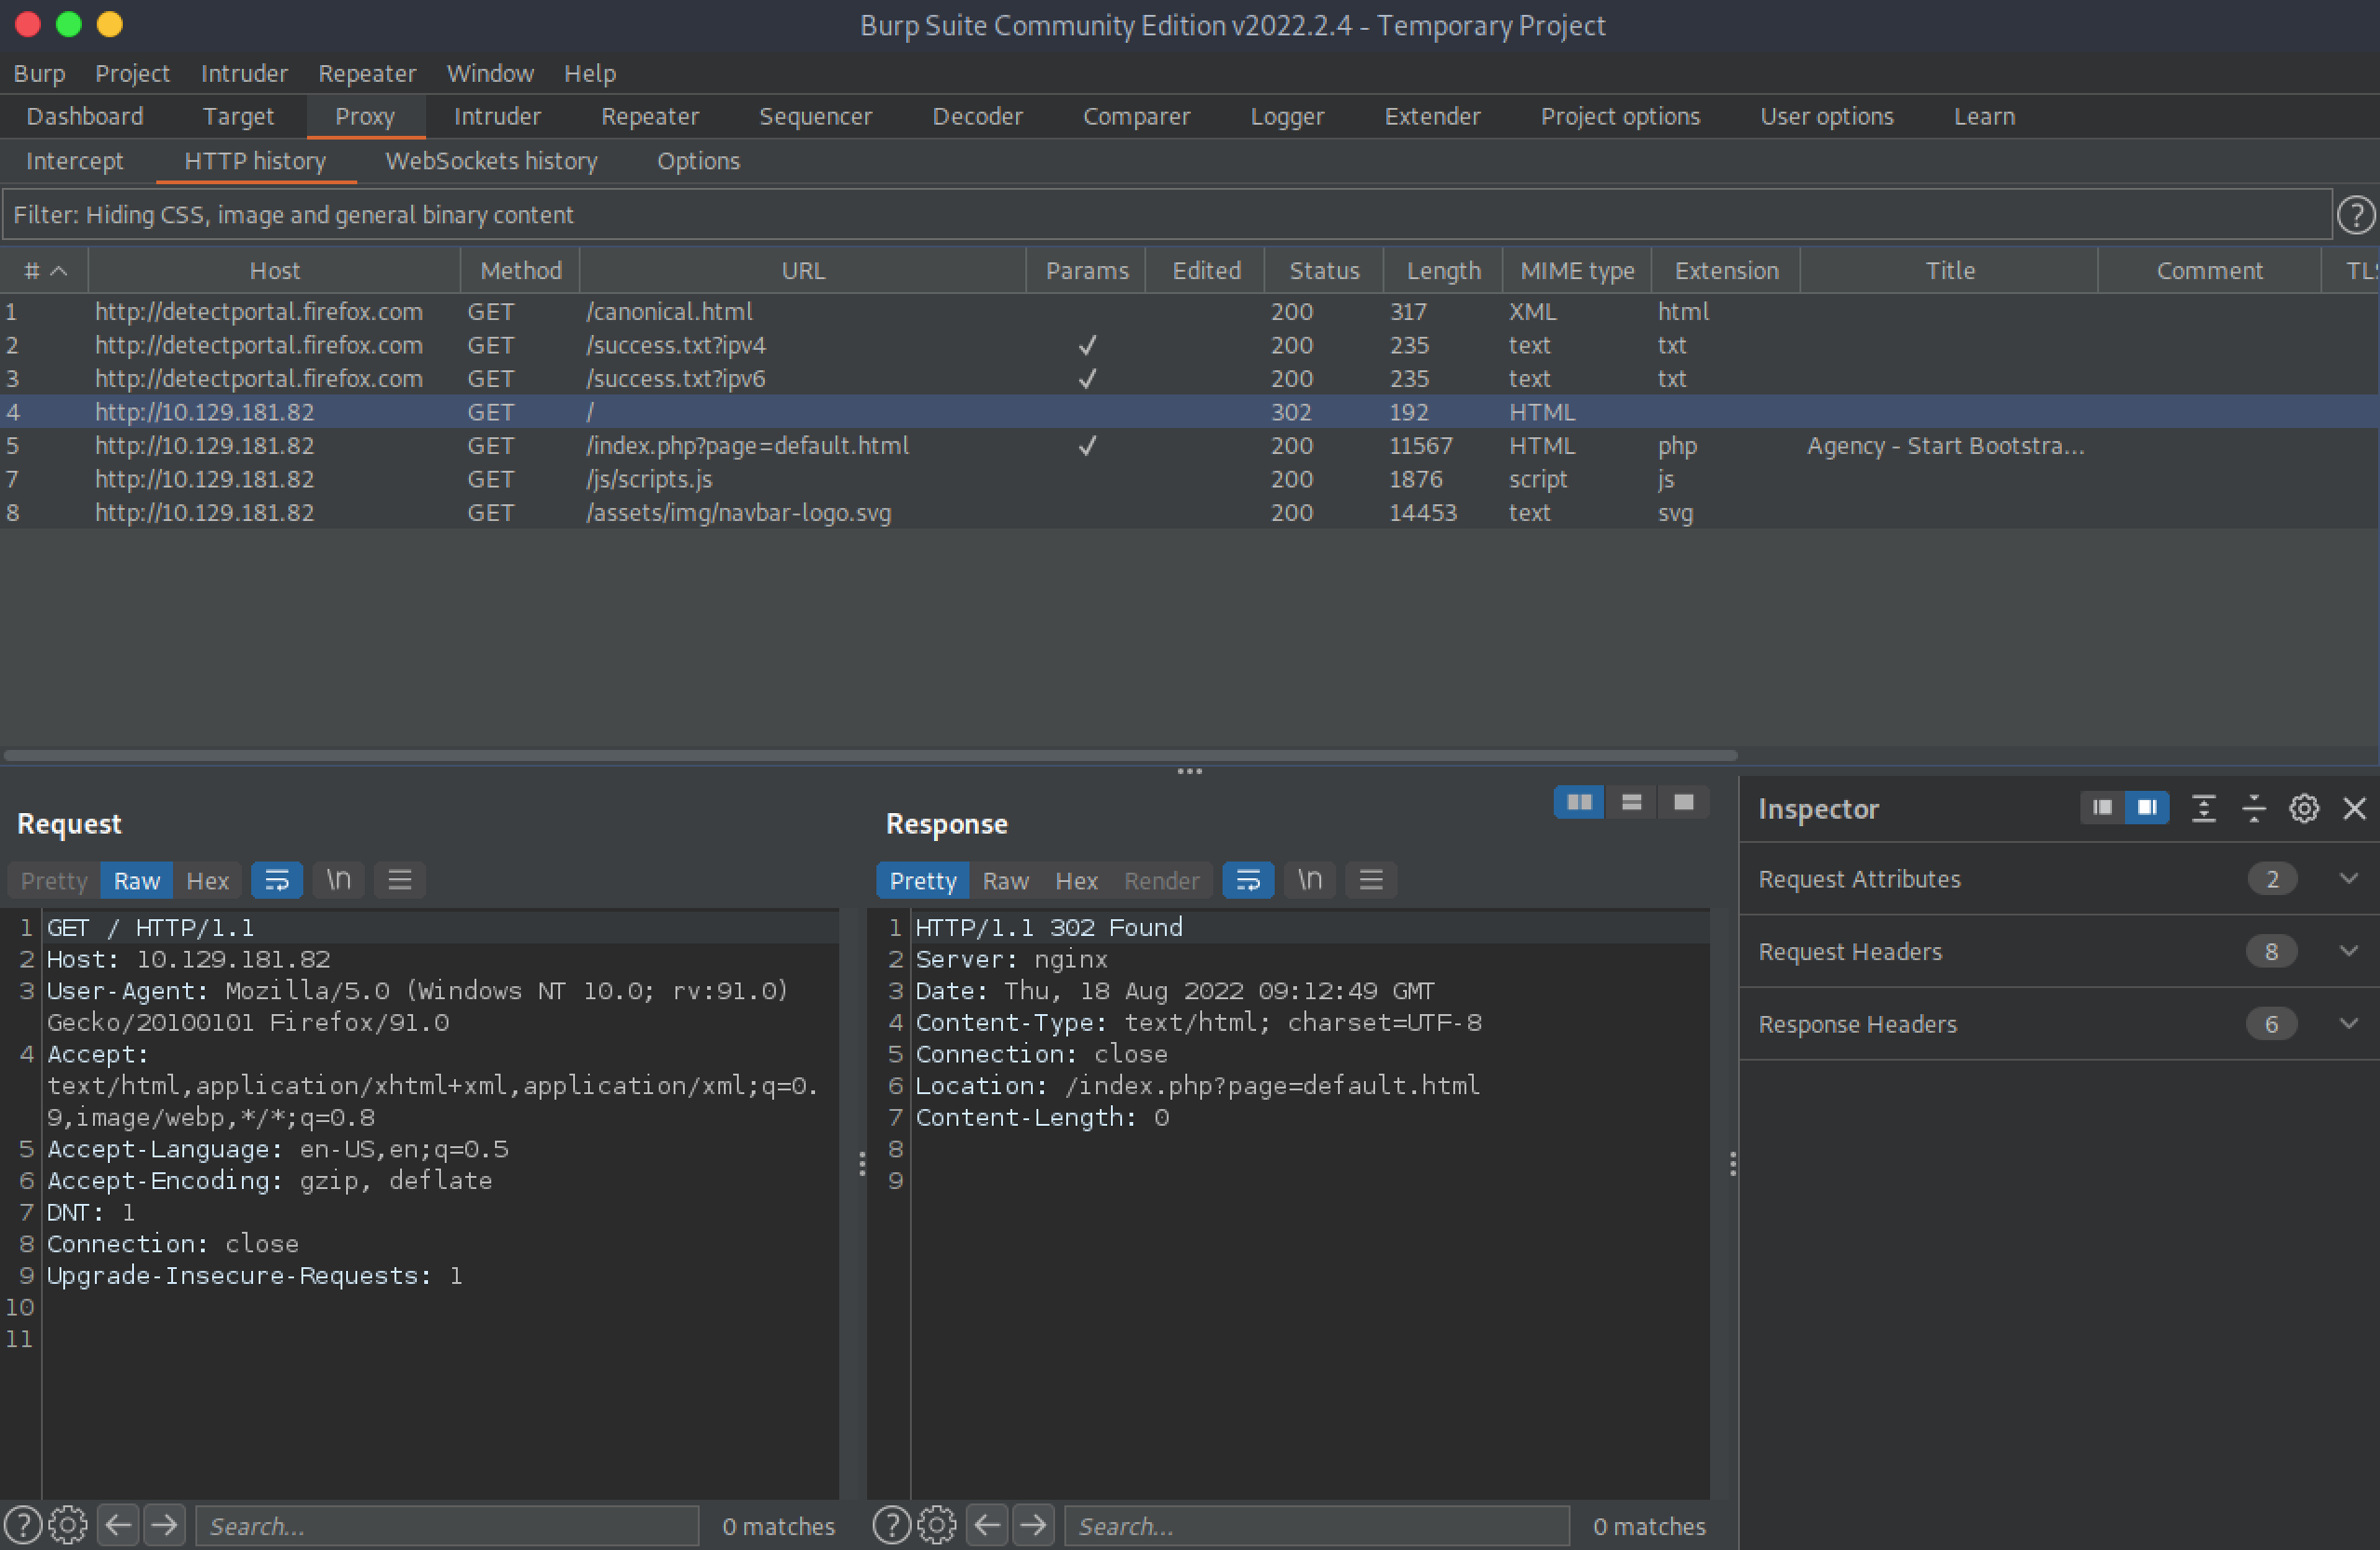Select top/bottom stacked layout icon

click(1631, 802)
